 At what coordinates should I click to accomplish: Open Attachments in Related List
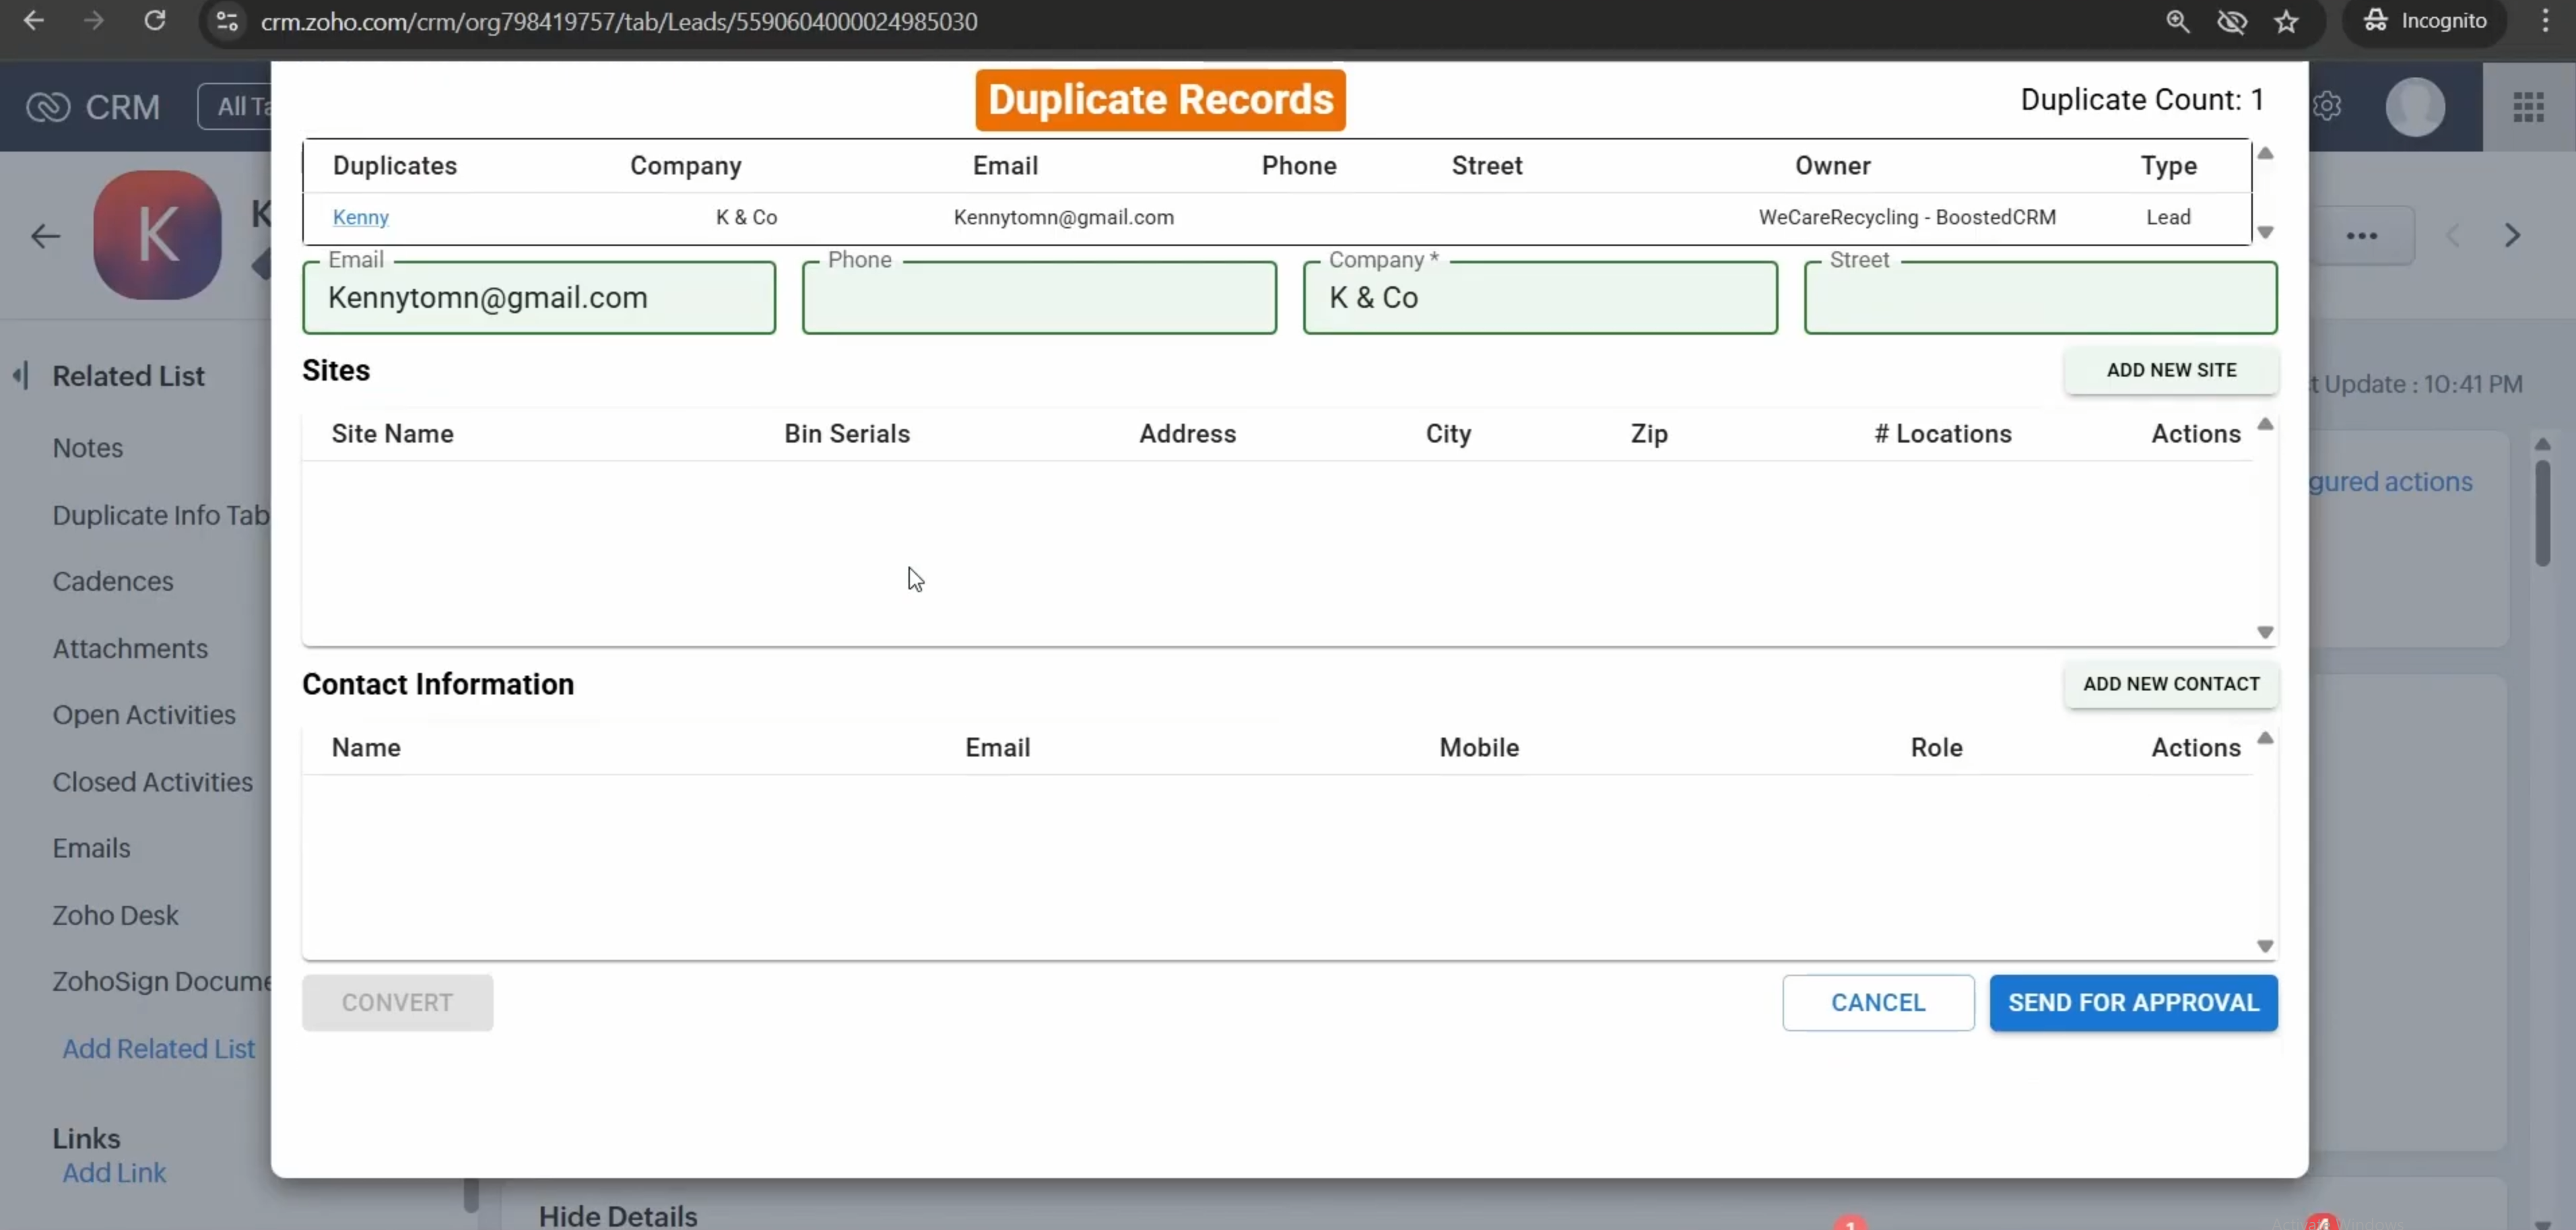click(x=130, y=648)
